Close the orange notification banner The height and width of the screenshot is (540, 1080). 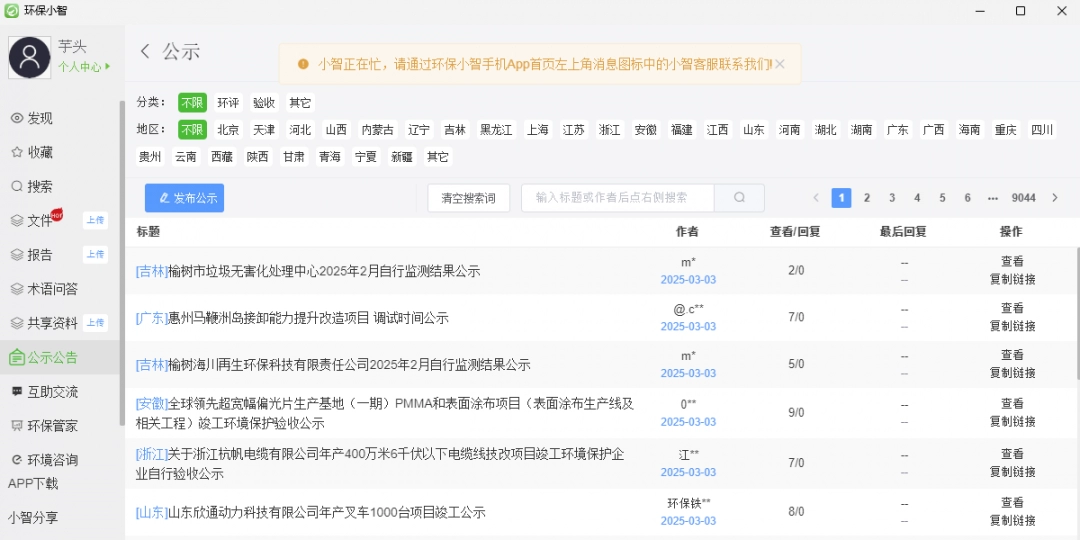780,64
